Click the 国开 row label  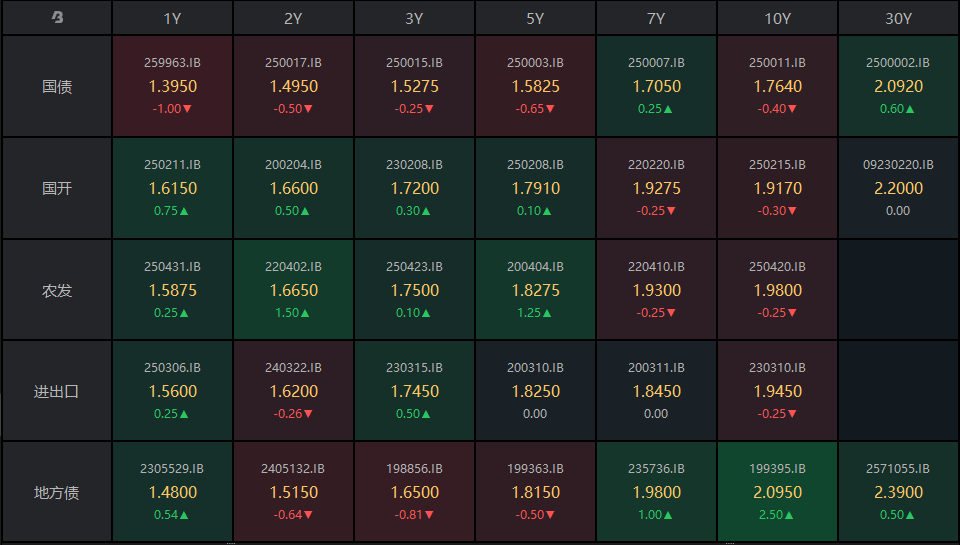(57, 188)
